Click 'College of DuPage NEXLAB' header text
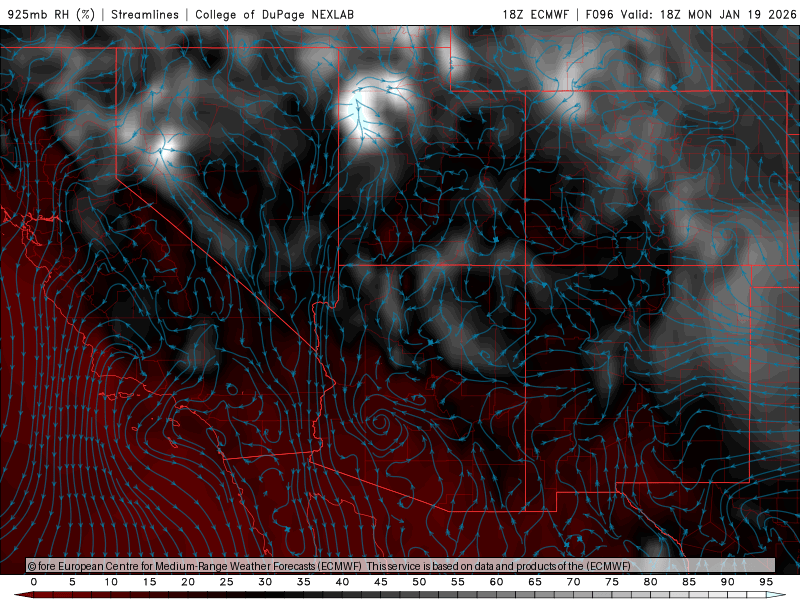The image size is (800, 600). [274, 14]
